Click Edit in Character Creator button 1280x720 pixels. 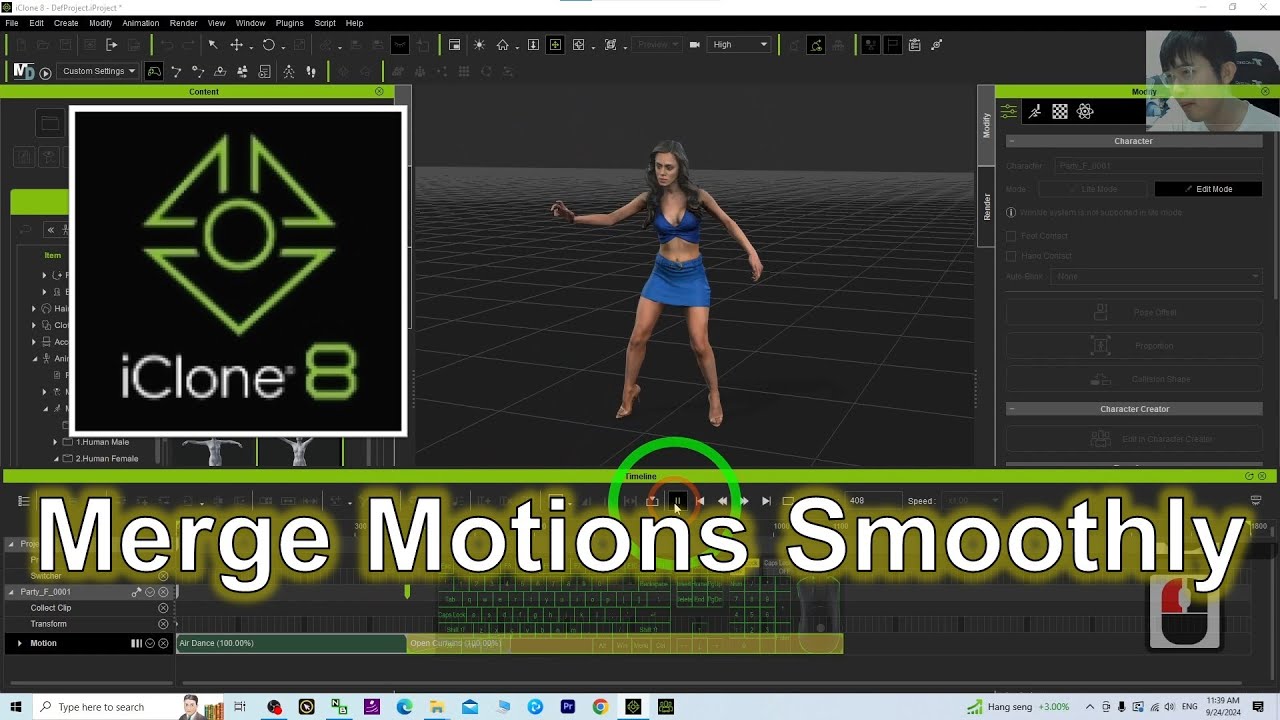click(x=1134, y=439)
